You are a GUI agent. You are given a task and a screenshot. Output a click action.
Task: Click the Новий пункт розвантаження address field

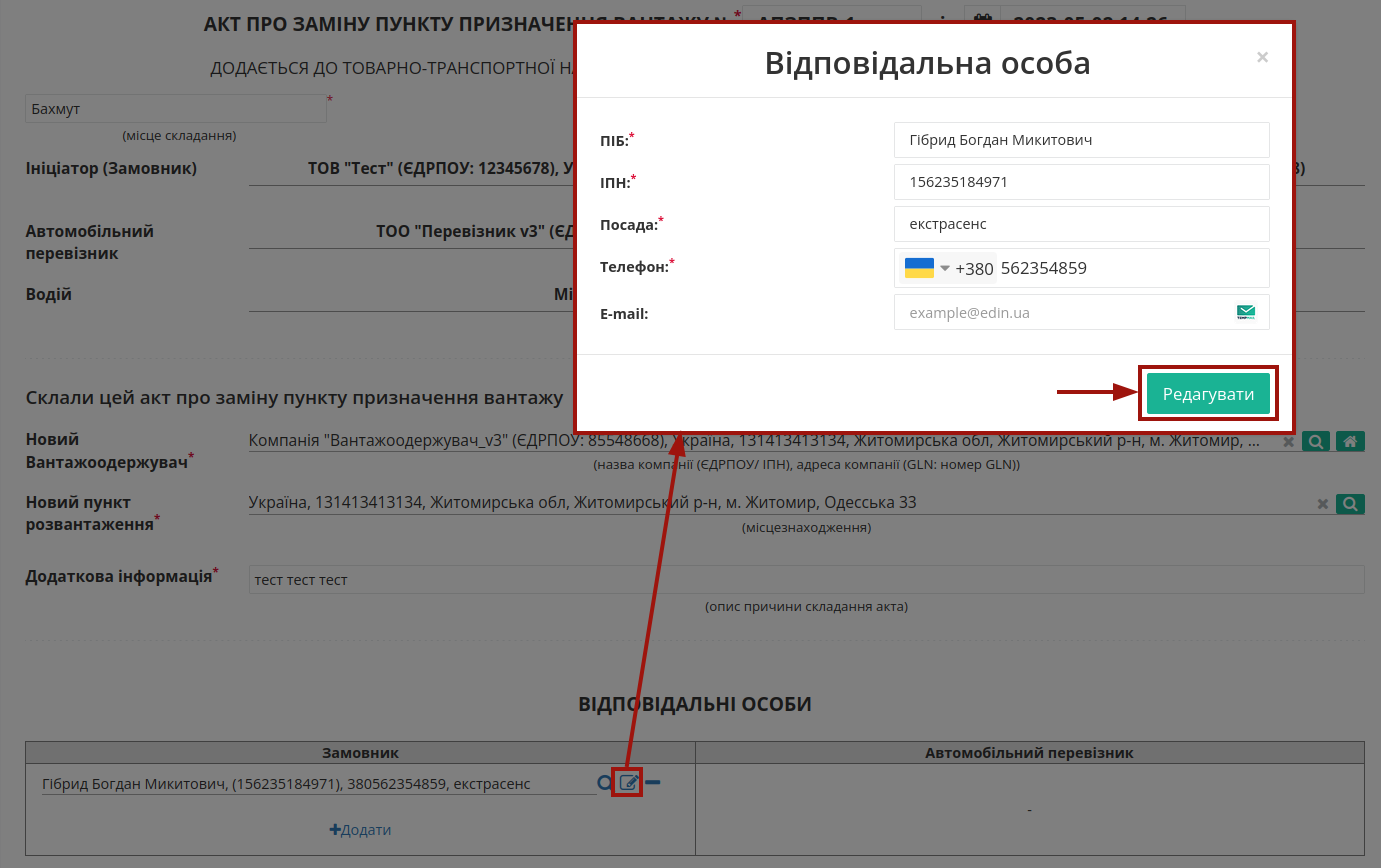tap(780, 503)
